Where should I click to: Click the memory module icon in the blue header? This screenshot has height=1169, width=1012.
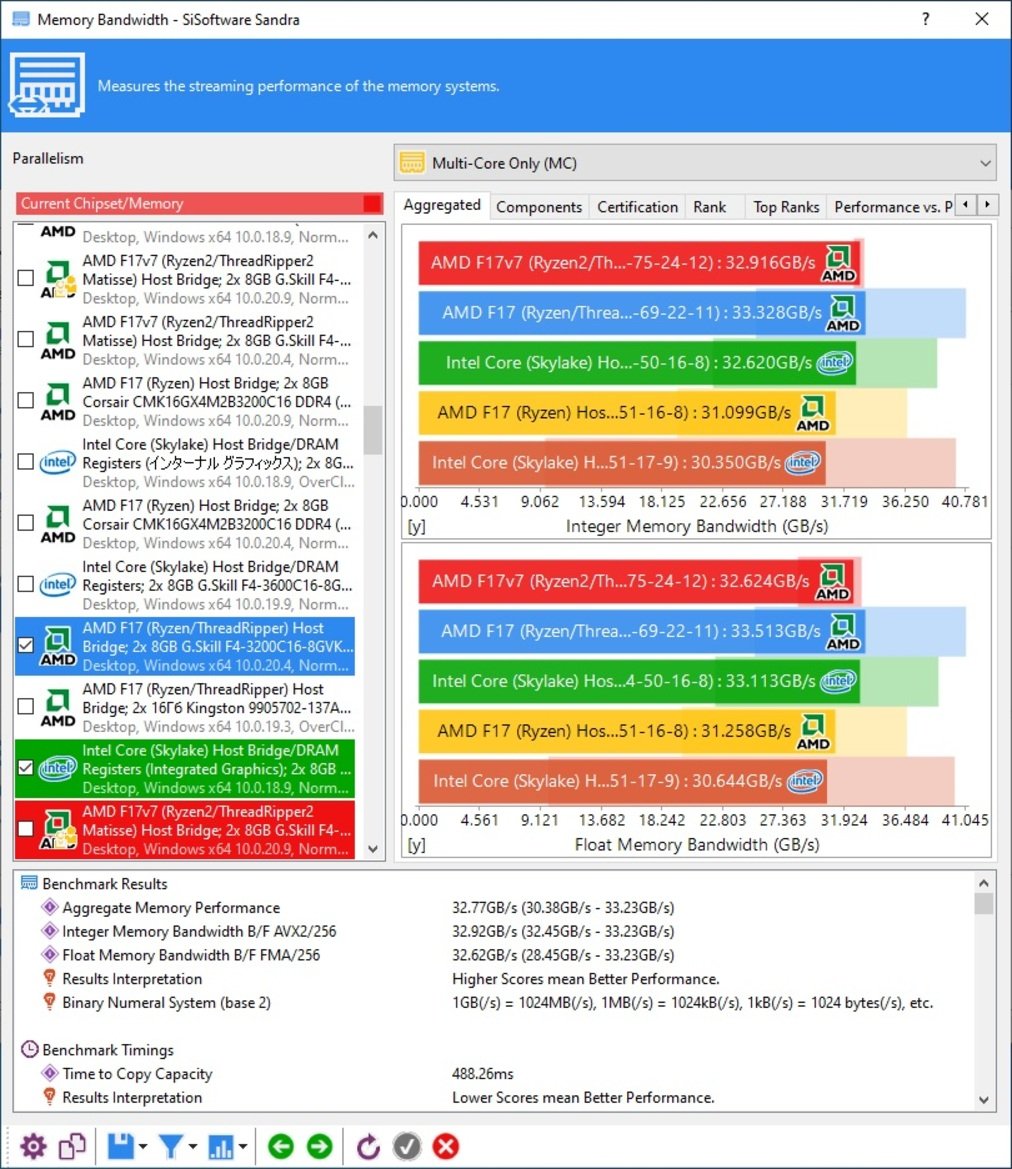point(47,84)
